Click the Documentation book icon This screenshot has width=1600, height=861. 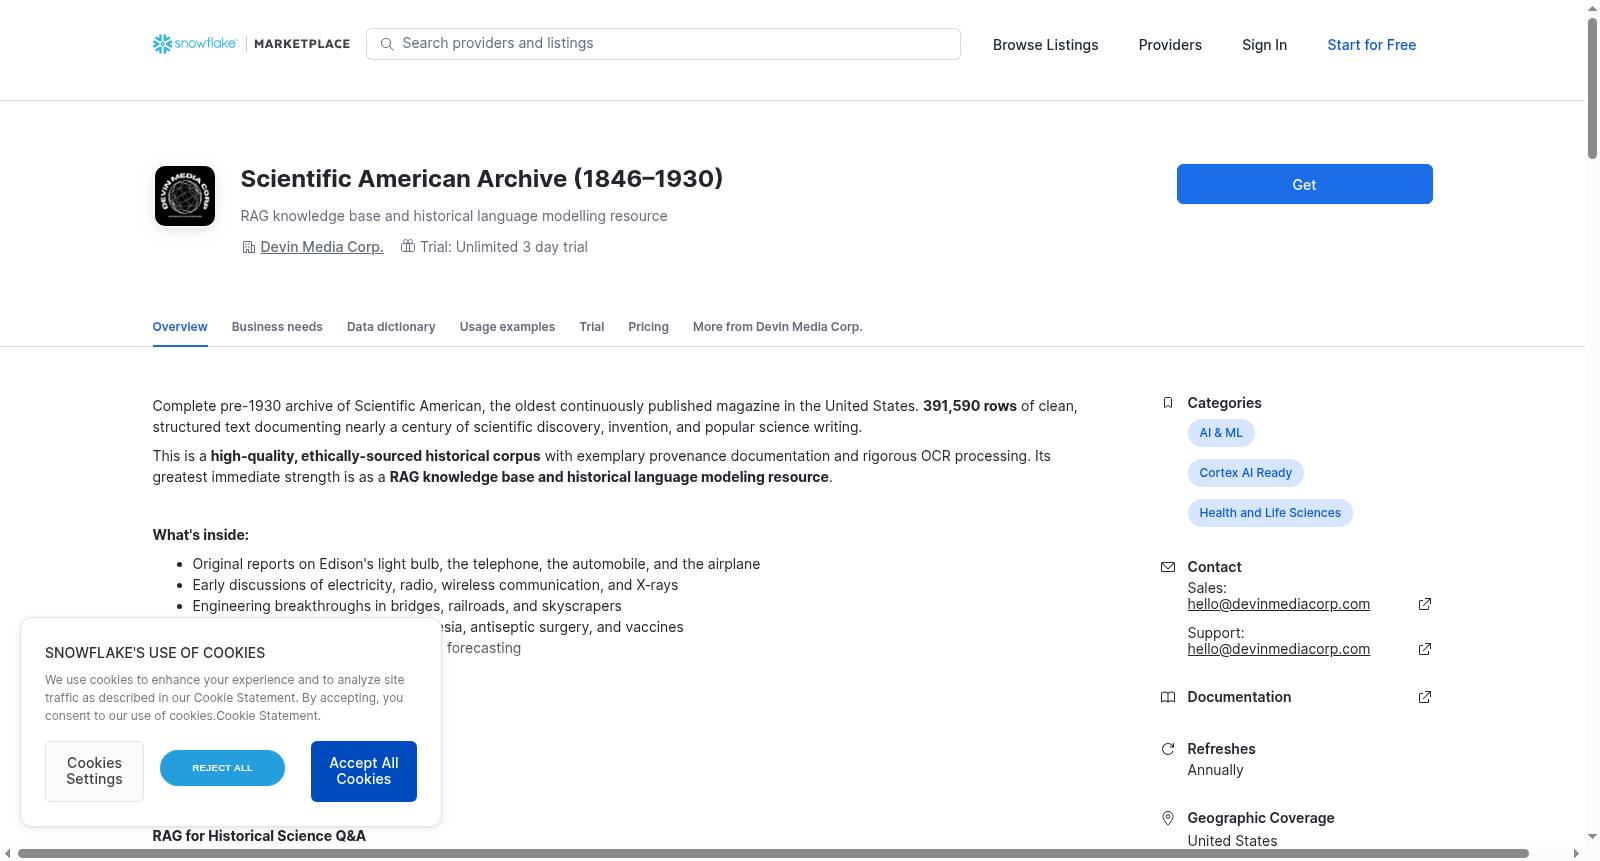pyautogui.click(x=1167, y=697)
